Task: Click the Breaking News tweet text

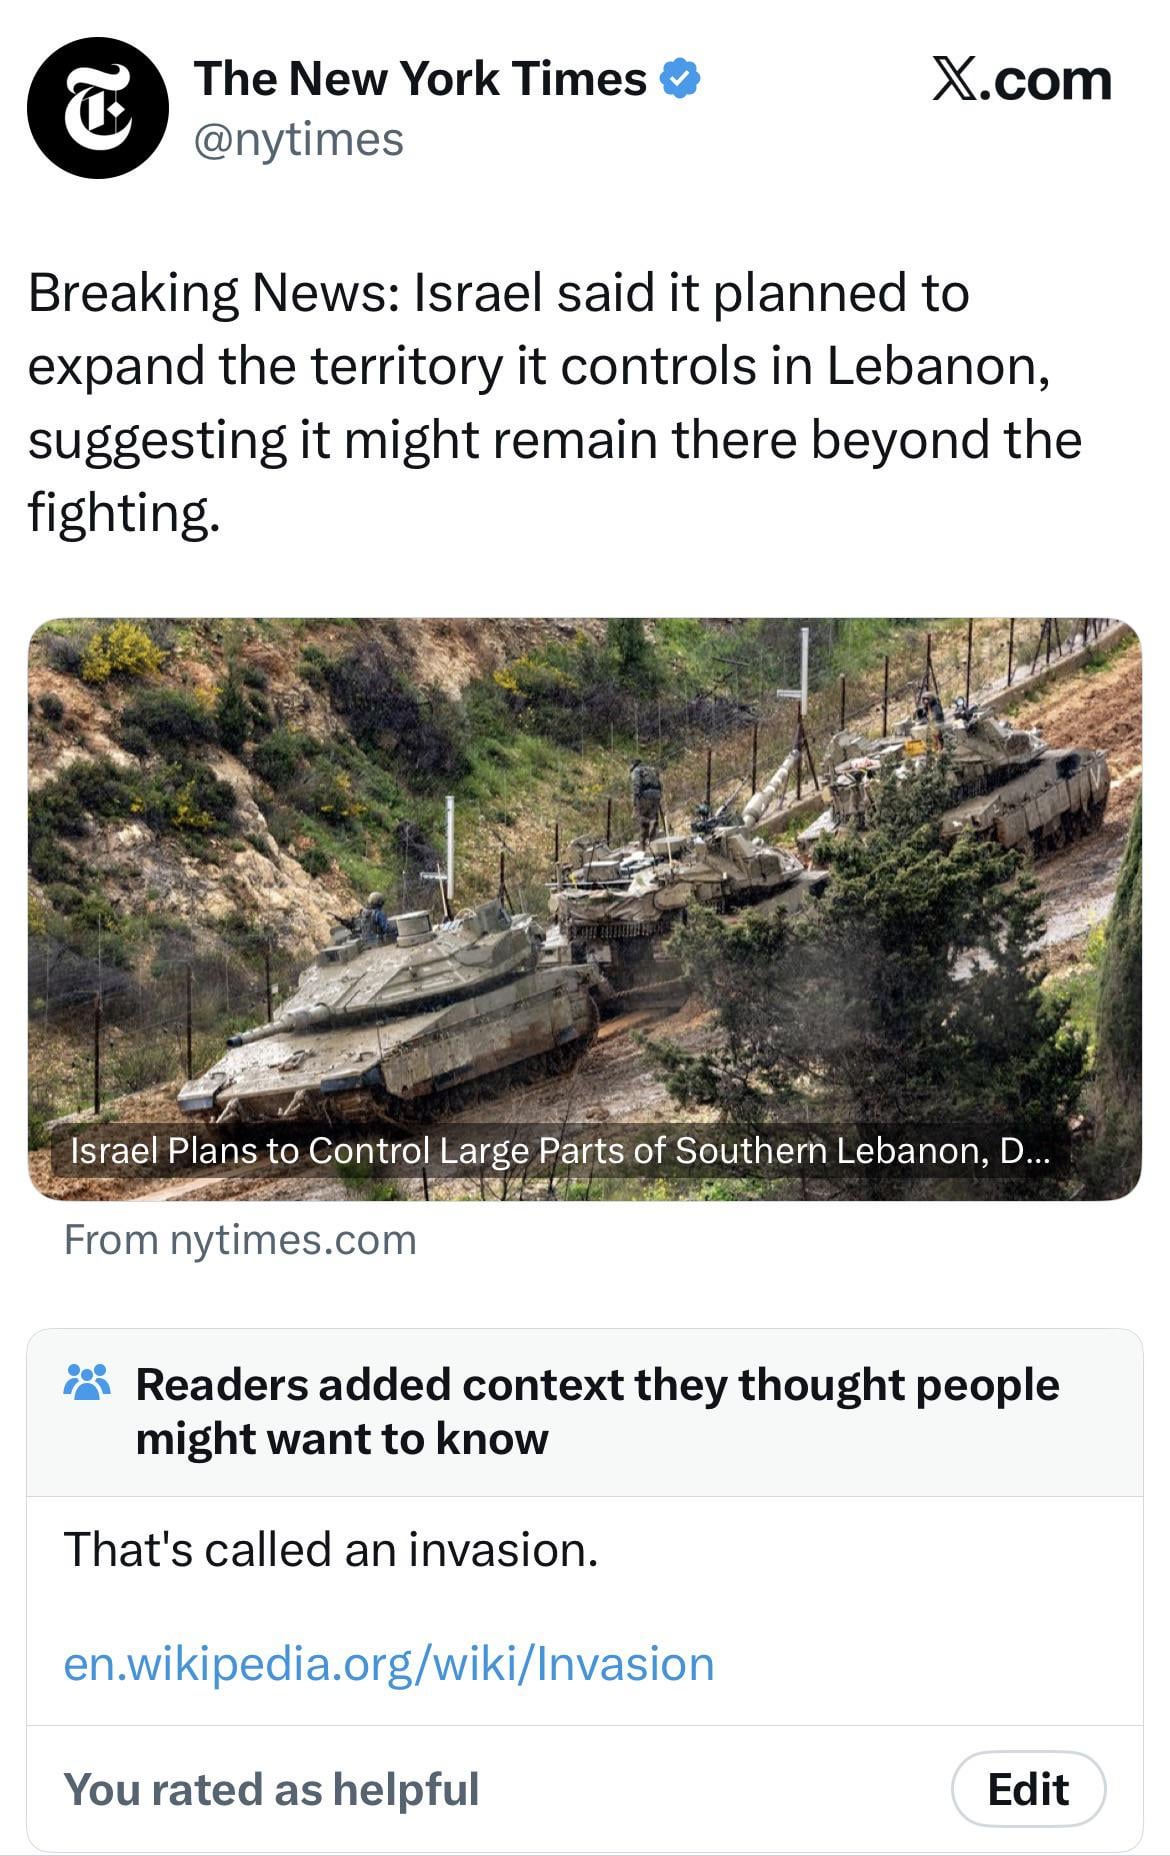Action: tap(555, 403)
